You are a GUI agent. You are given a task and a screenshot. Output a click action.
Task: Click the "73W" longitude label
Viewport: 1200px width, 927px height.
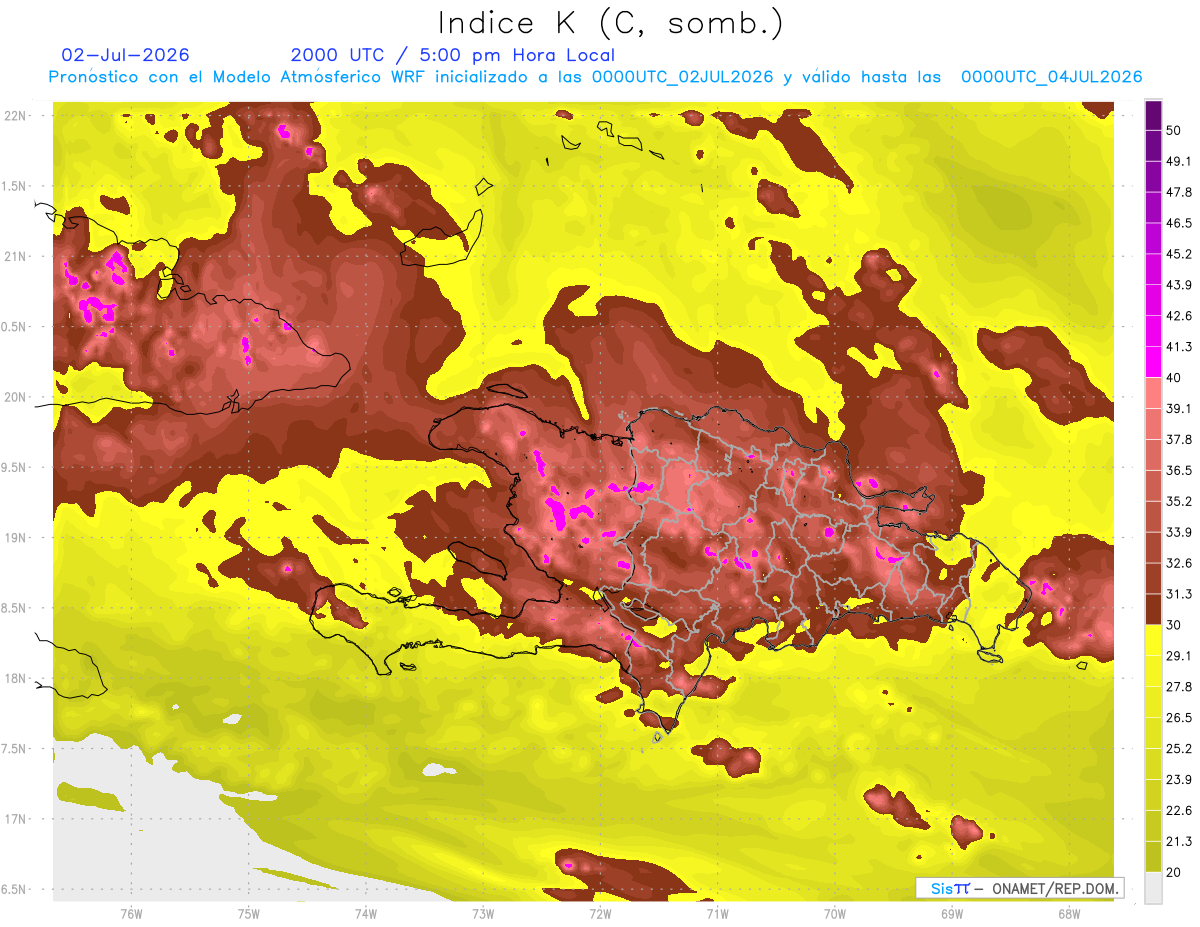(483, 913)
